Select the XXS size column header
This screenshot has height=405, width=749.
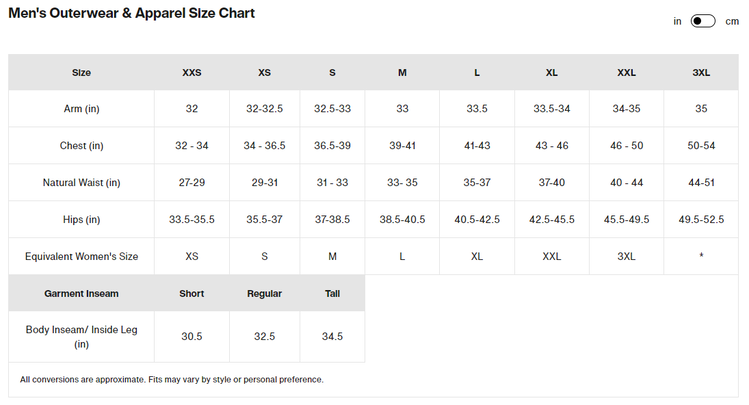(x=191, y=72)
